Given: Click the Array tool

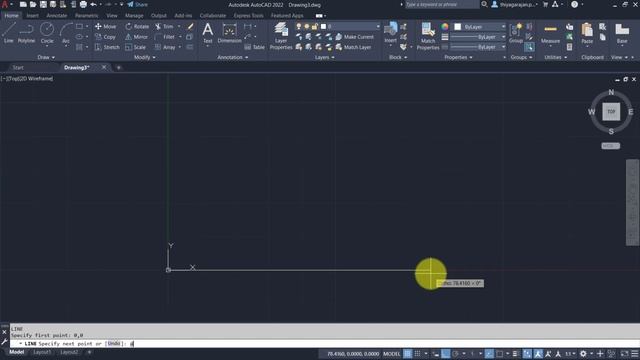Looking at the screenshot, I should coord(165,47).
